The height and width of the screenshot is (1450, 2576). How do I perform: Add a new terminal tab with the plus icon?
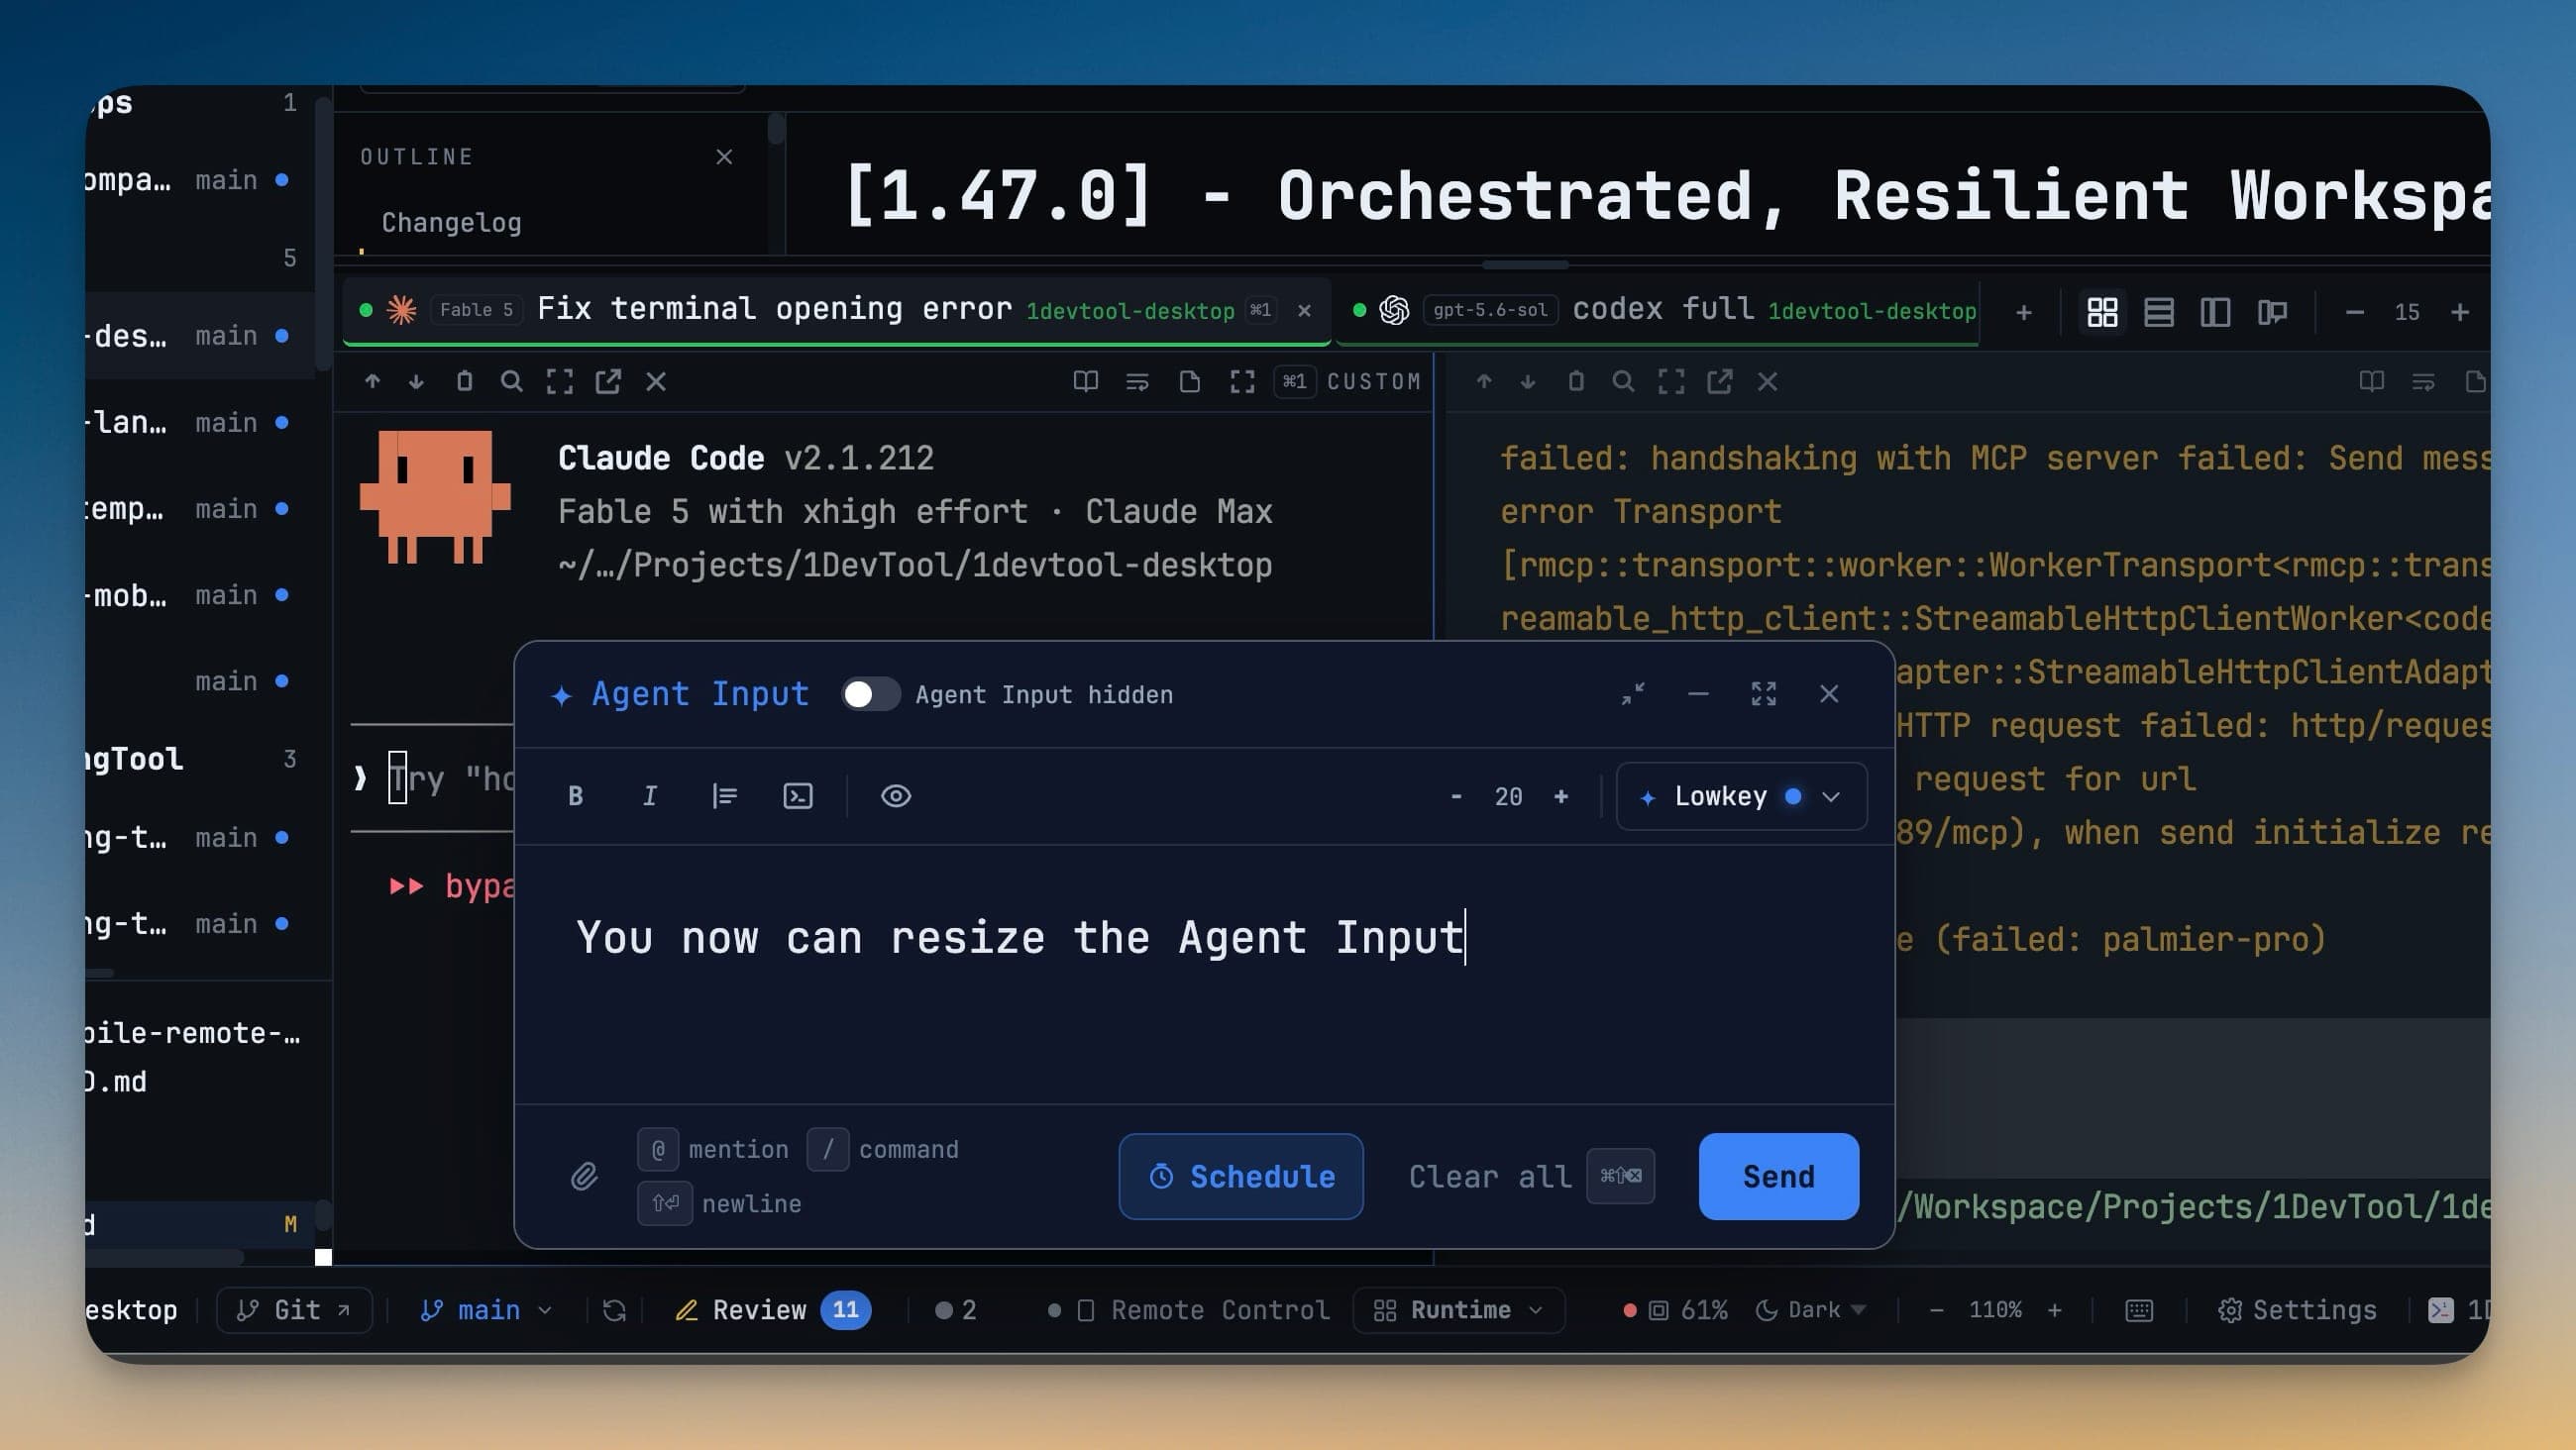(x=2024, y=312)
